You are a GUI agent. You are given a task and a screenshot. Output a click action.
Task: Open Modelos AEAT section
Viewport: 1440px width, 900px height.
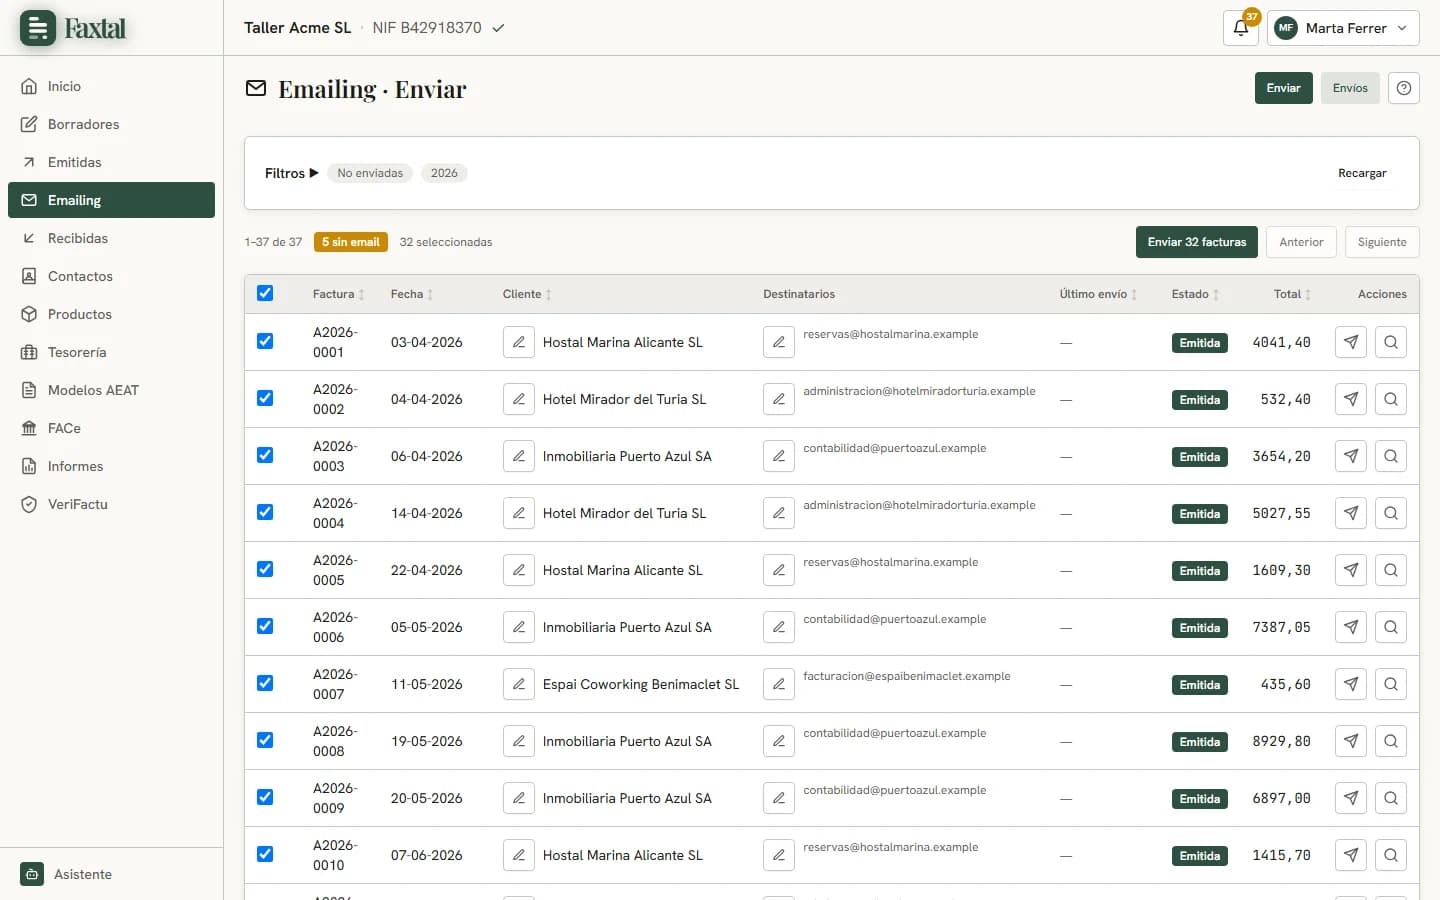coord(111,390)
